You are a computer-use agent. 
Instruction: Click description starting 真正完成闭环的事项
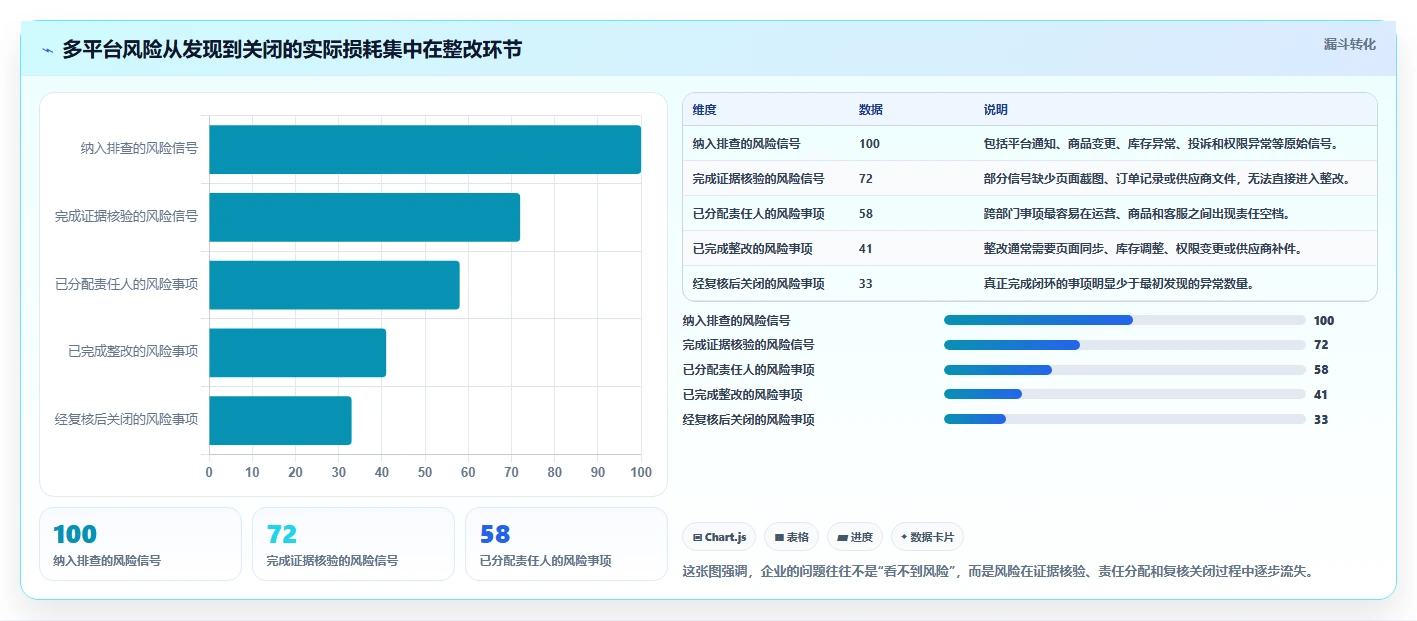(1118, 284)
